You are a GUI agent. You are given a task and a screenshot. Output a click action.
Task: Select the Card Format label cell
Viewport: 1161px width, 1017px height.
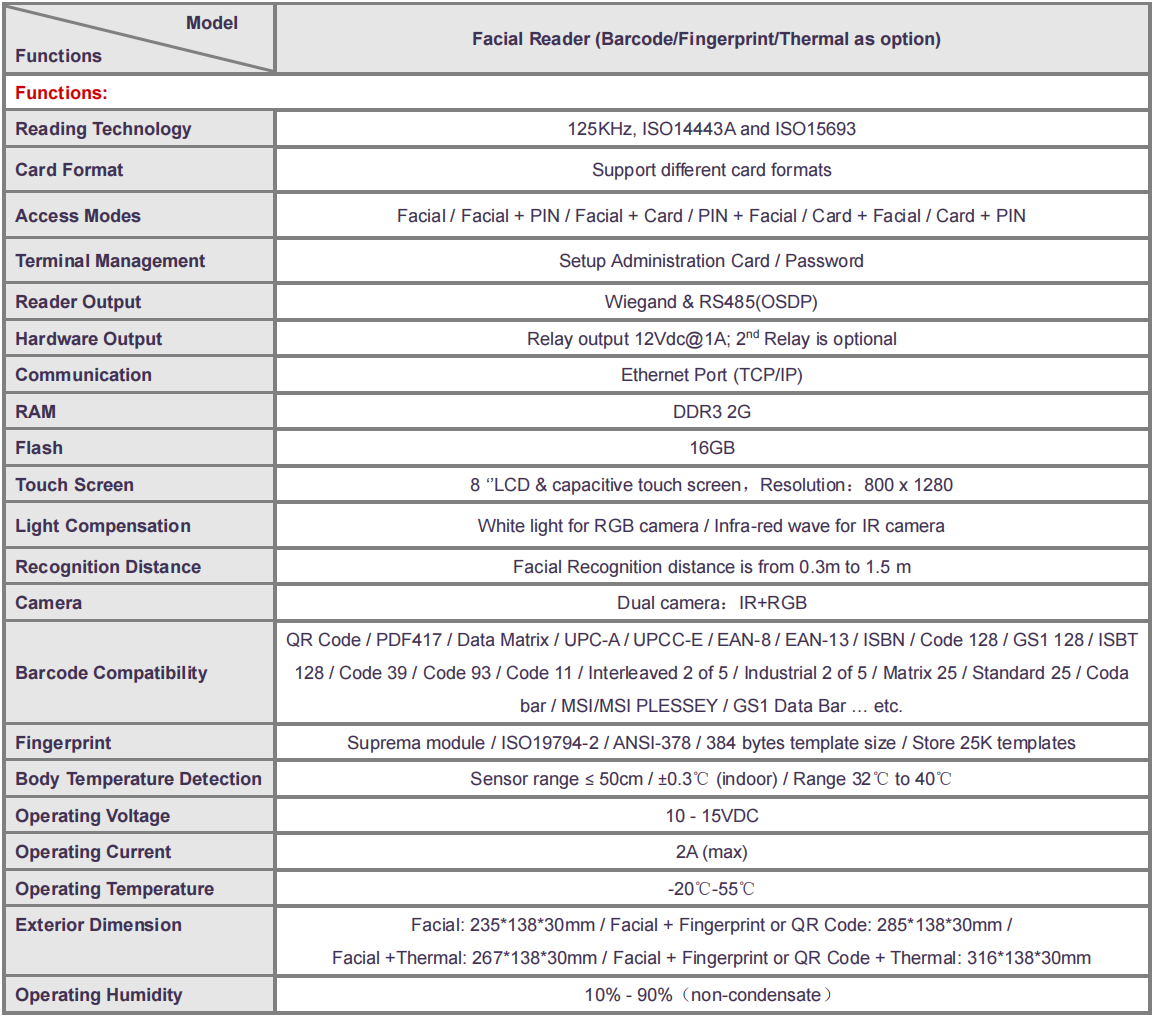click(70, 170)
